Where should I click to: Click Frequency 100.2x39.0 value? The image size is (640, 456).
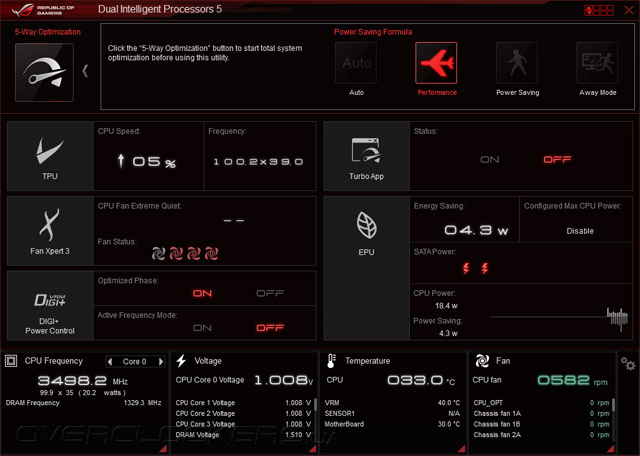click(x=258, y=162)
